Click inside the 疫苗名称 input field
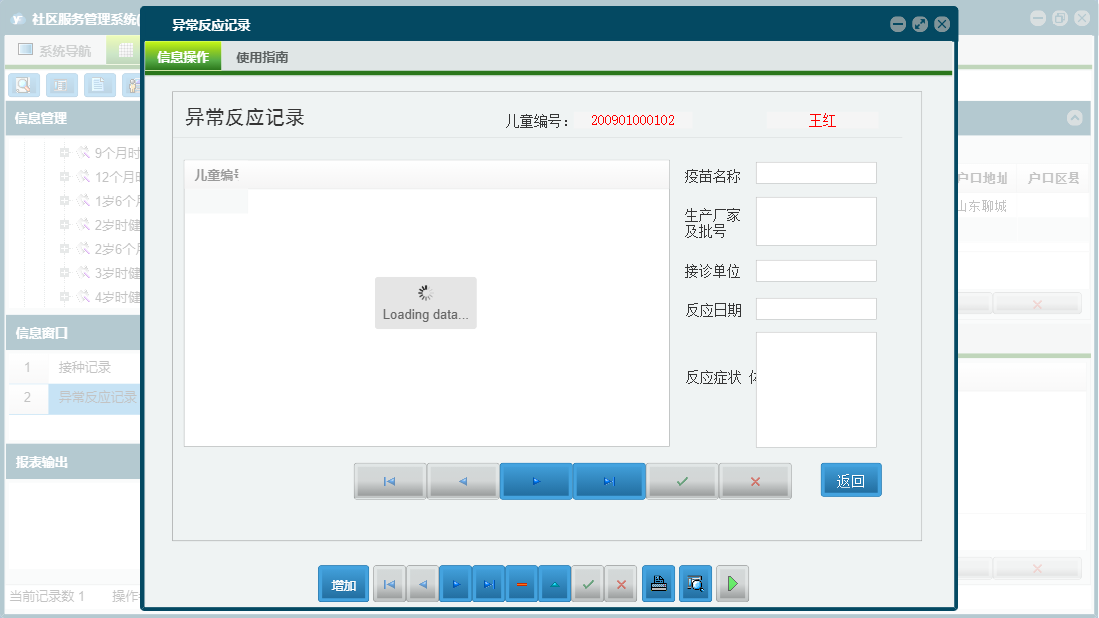The width and height of the screenshot is (1099, 618). pyautogui.click(x=815, y=172)
